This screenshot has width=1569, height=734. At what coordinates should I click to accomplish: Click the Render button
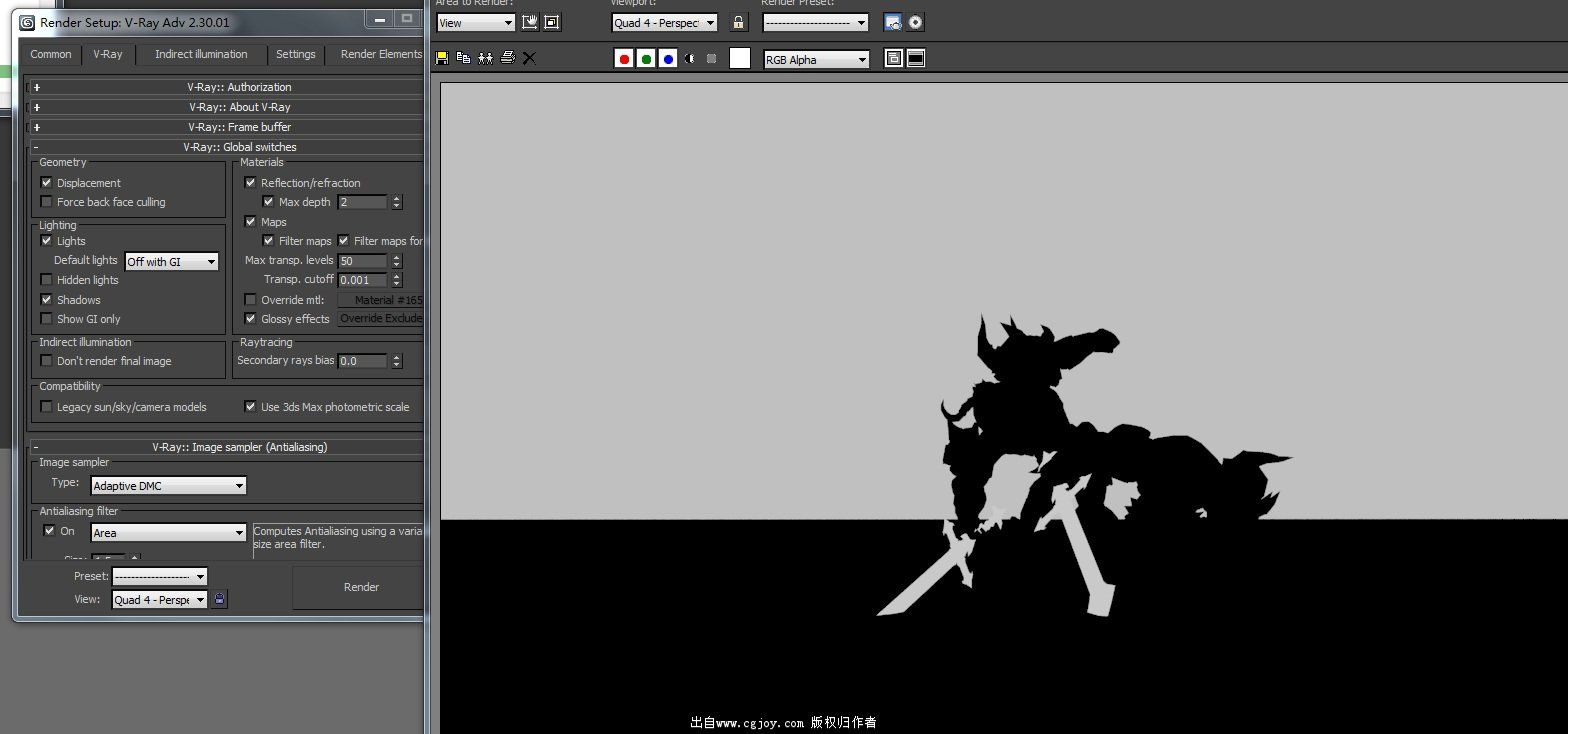pos(359,587)
